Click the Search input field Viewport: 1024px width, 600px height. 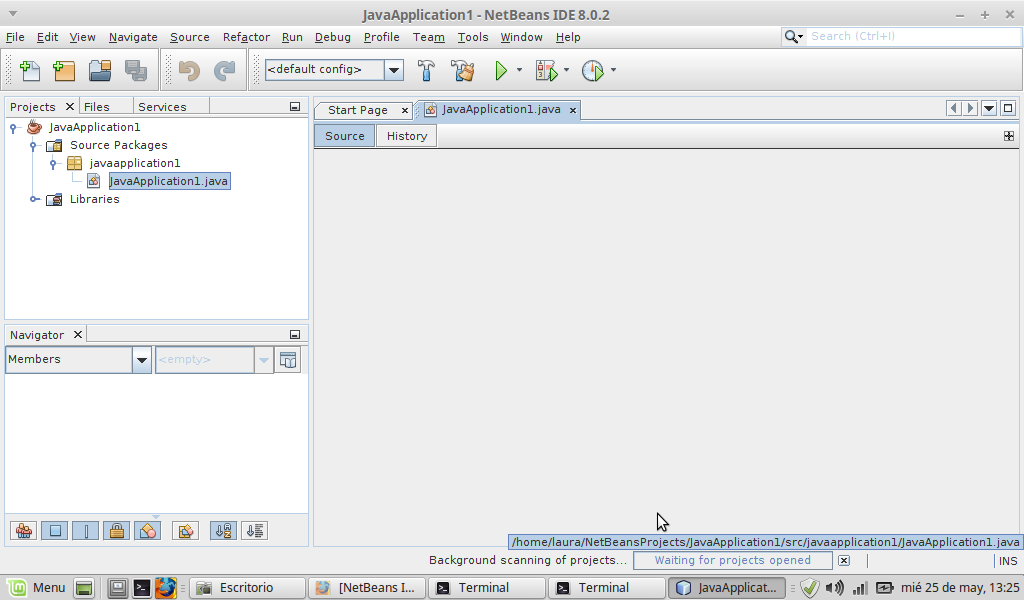(910, 36)
